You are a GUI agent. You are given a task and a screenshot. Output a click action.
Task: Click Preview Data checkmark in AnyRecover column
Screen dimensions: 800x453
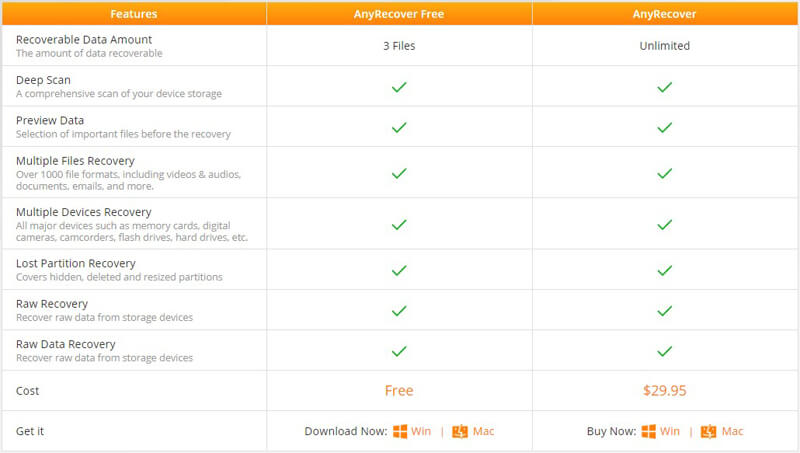(x=664, y=128)
